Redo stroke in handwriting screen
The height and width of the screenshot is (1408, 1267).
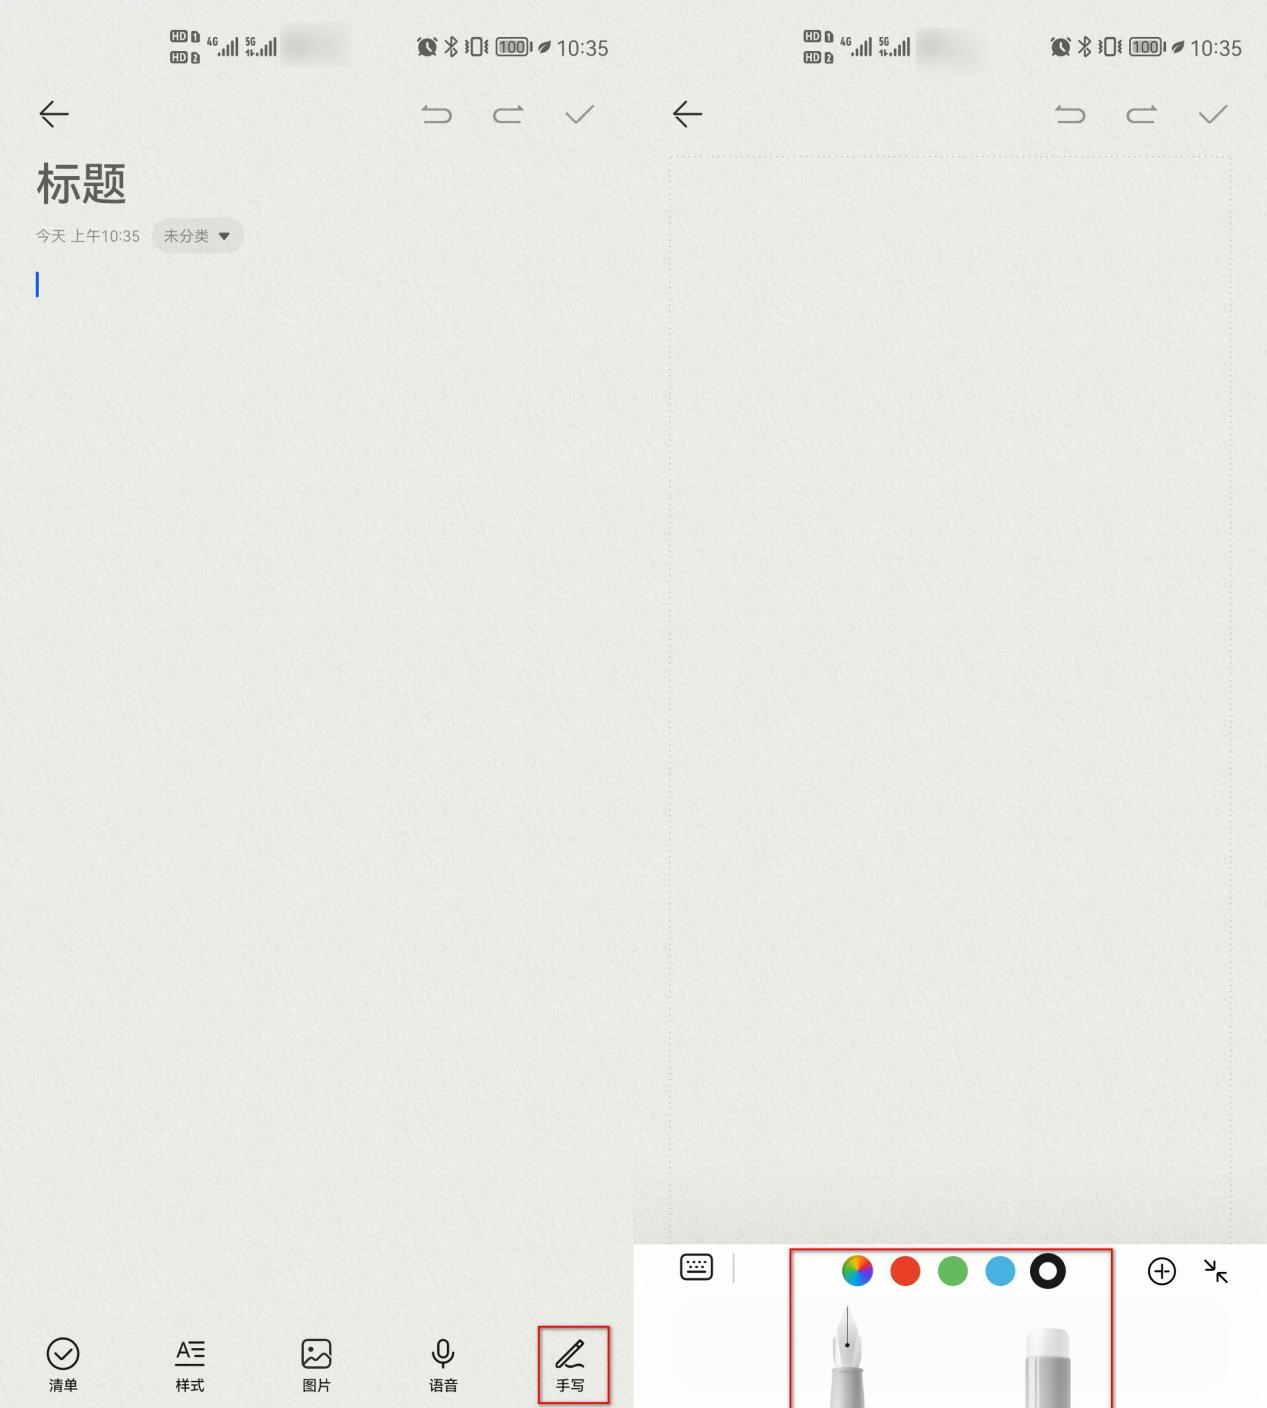point(1141,114)
